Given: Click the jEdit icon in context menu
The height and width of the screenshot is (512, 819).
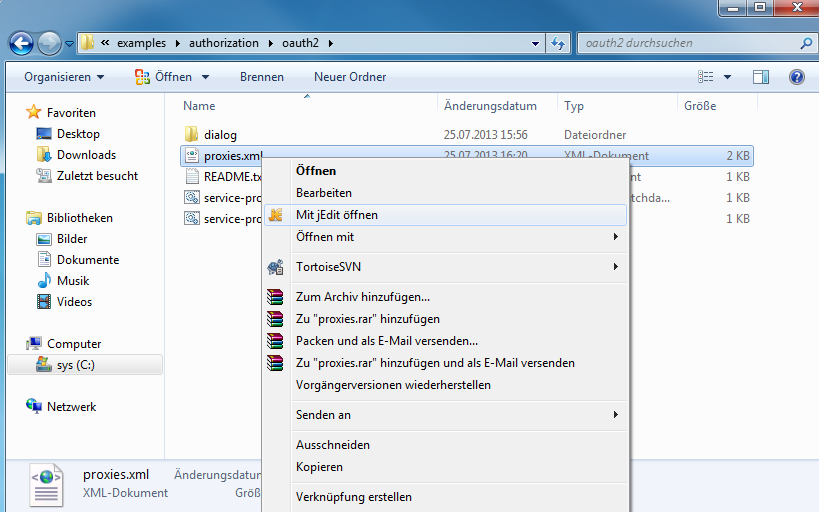Looking at the screenshot, I should click(x=276, y=215).
